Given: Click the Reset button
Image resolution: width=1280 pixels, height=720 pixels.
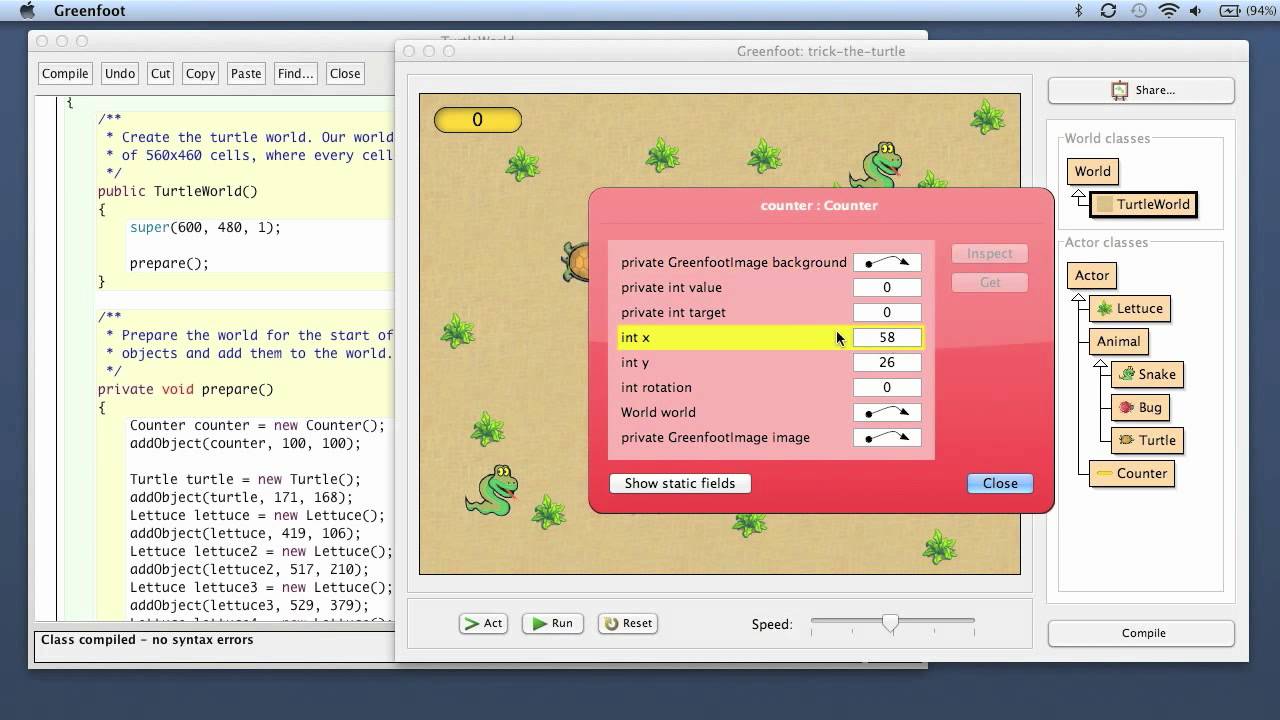Looking at the screenshot, I should 628,623.
